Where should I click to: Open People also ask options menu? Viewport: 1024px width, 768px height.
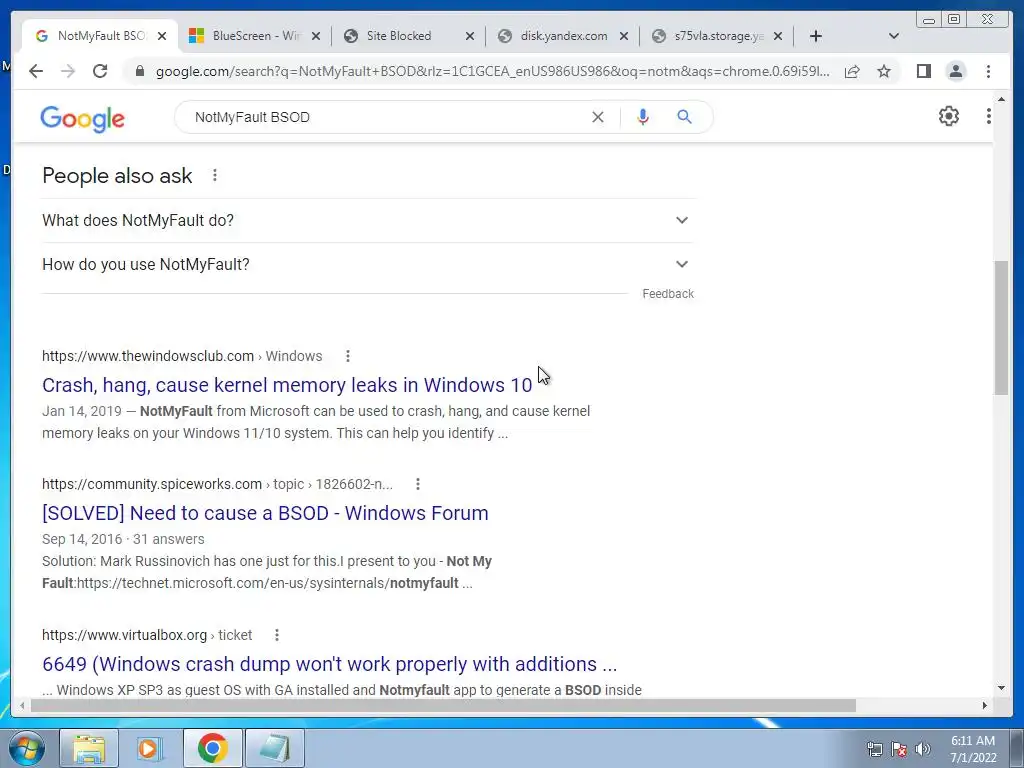(214, 175)
